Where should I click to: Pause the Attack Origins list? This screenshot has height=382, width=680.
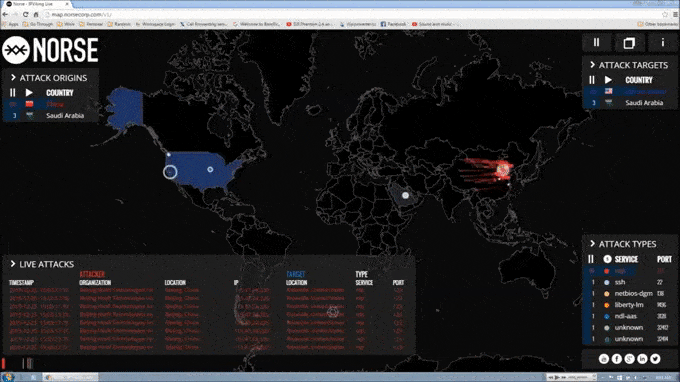[13, 92]
